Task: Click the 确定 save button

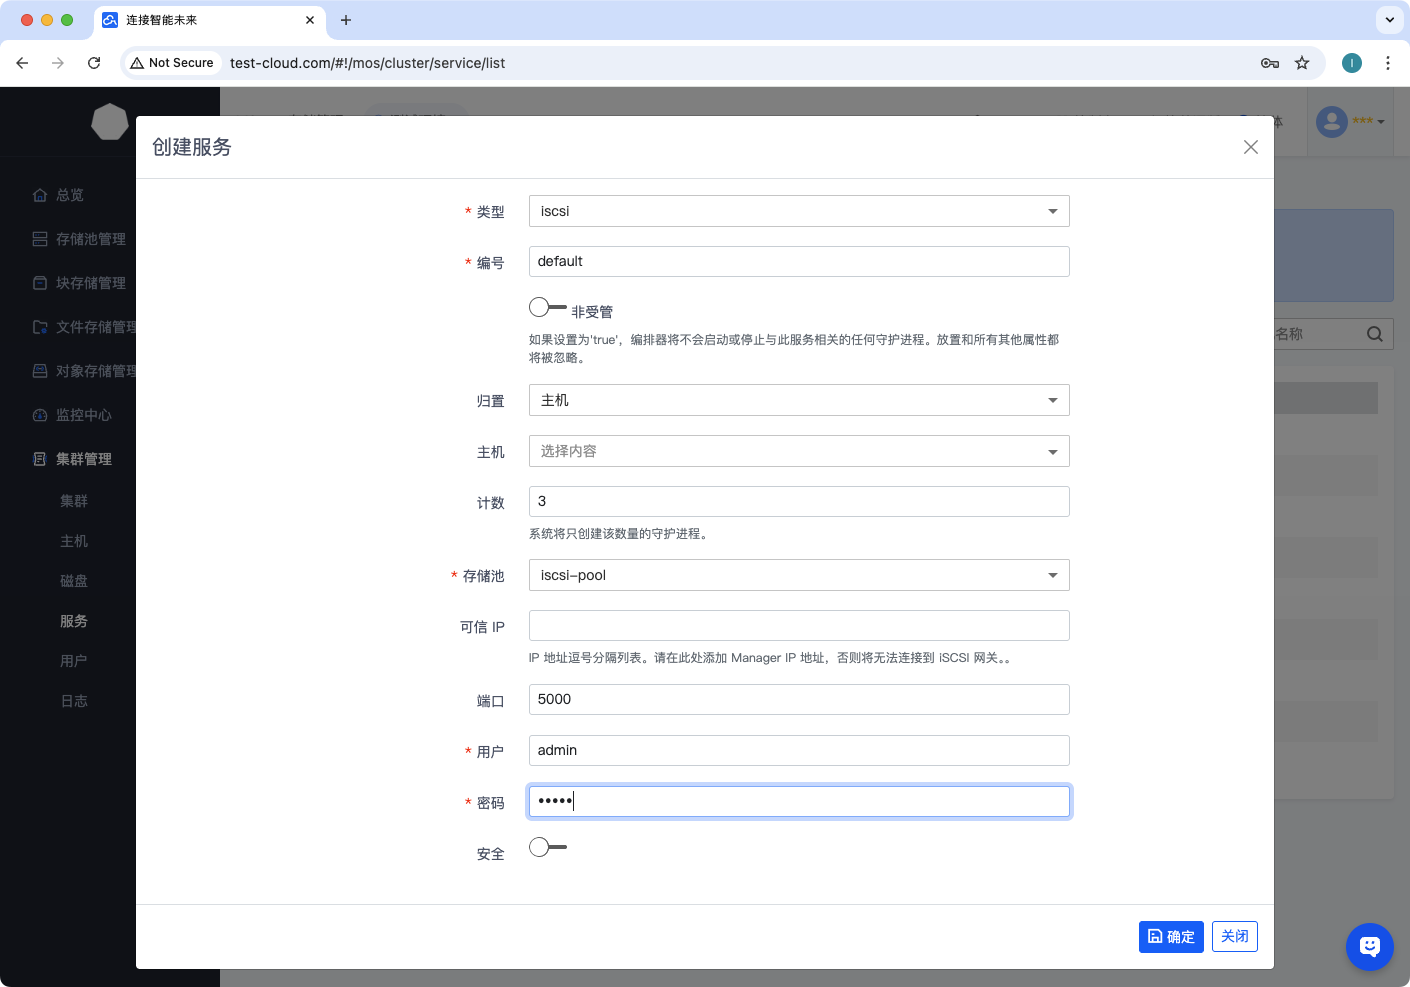Action: tap(1170, 937)
